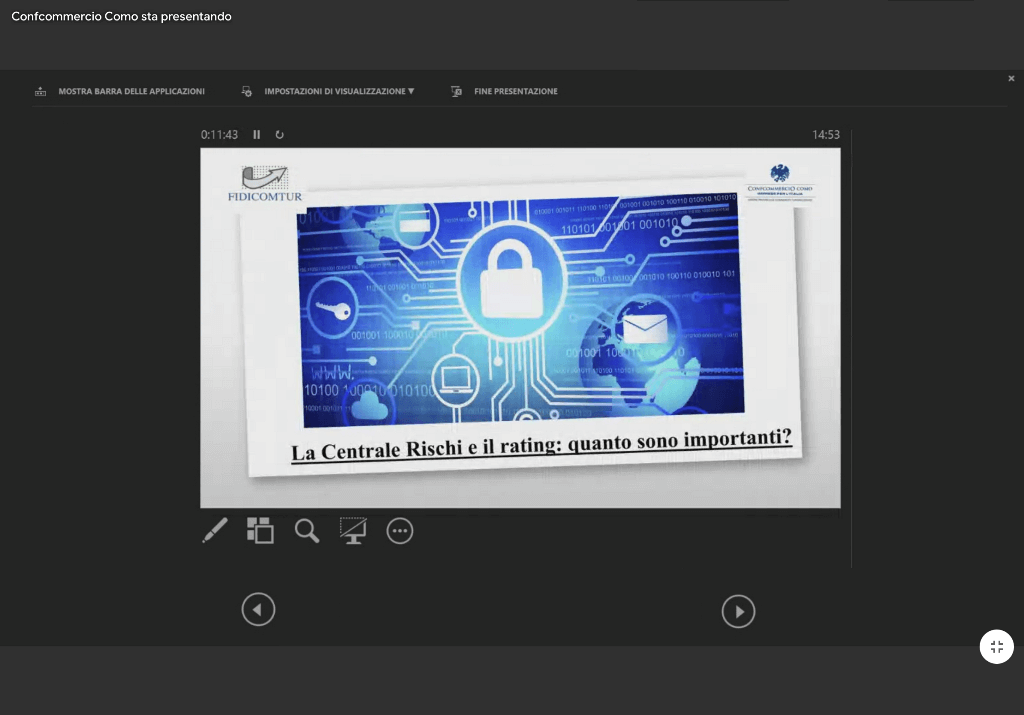Viewport: 1024px width, 715px height.
Task: Select the pen and laser pointer tool
Action: click(215, 530)
